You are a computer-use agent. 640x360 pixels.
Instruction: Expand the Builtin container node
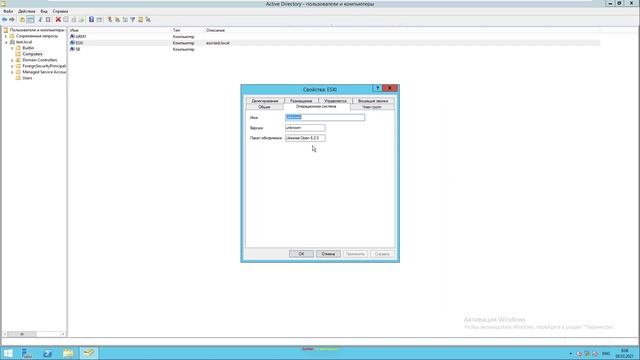(12, 48)
